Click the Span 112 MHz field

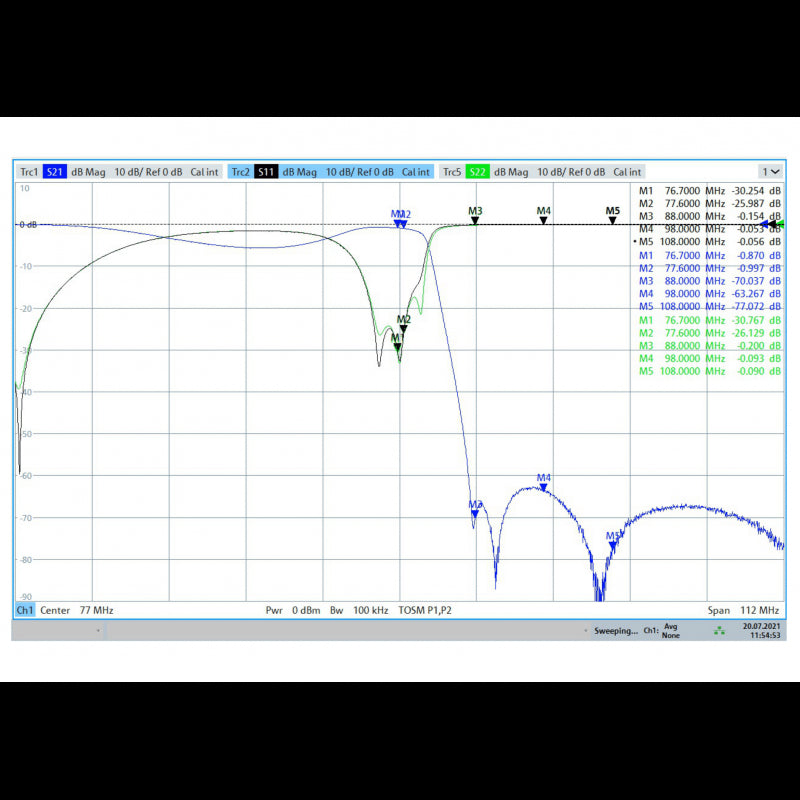[743, 610]
